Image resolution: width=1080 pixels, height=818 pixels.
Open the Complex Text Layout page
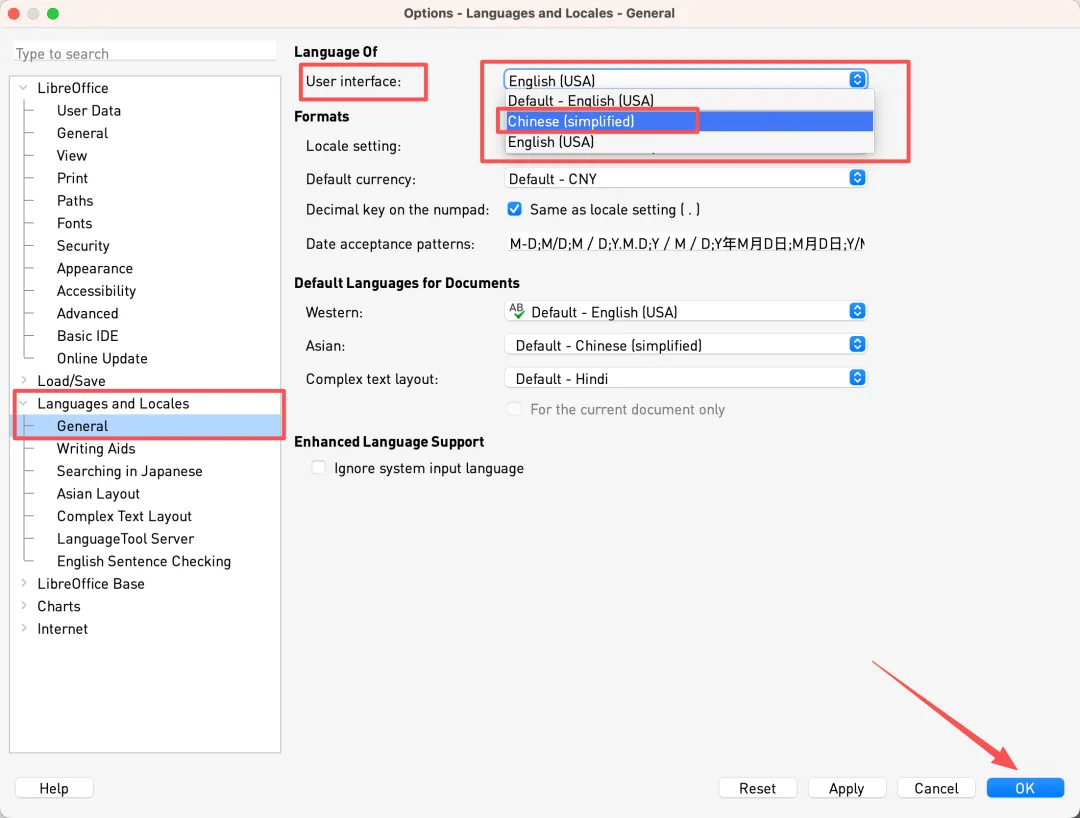[124, 516]
